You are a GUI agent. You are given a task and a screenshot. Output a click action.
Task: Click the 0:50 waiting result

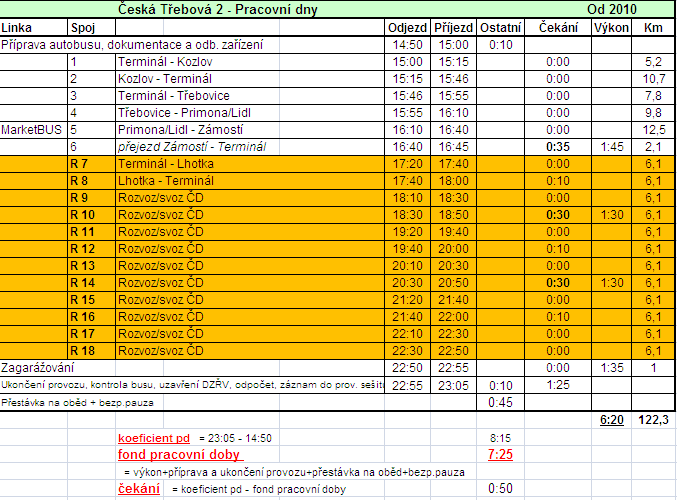point(500,489)
